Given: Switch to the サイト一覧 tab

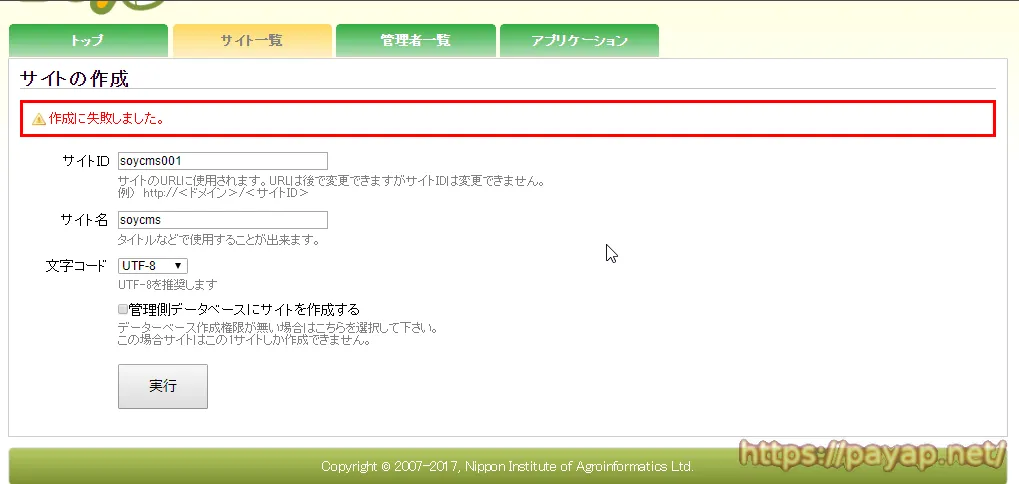Looking at the screenshot, I should pyautogui.click(x=252, y=41).
